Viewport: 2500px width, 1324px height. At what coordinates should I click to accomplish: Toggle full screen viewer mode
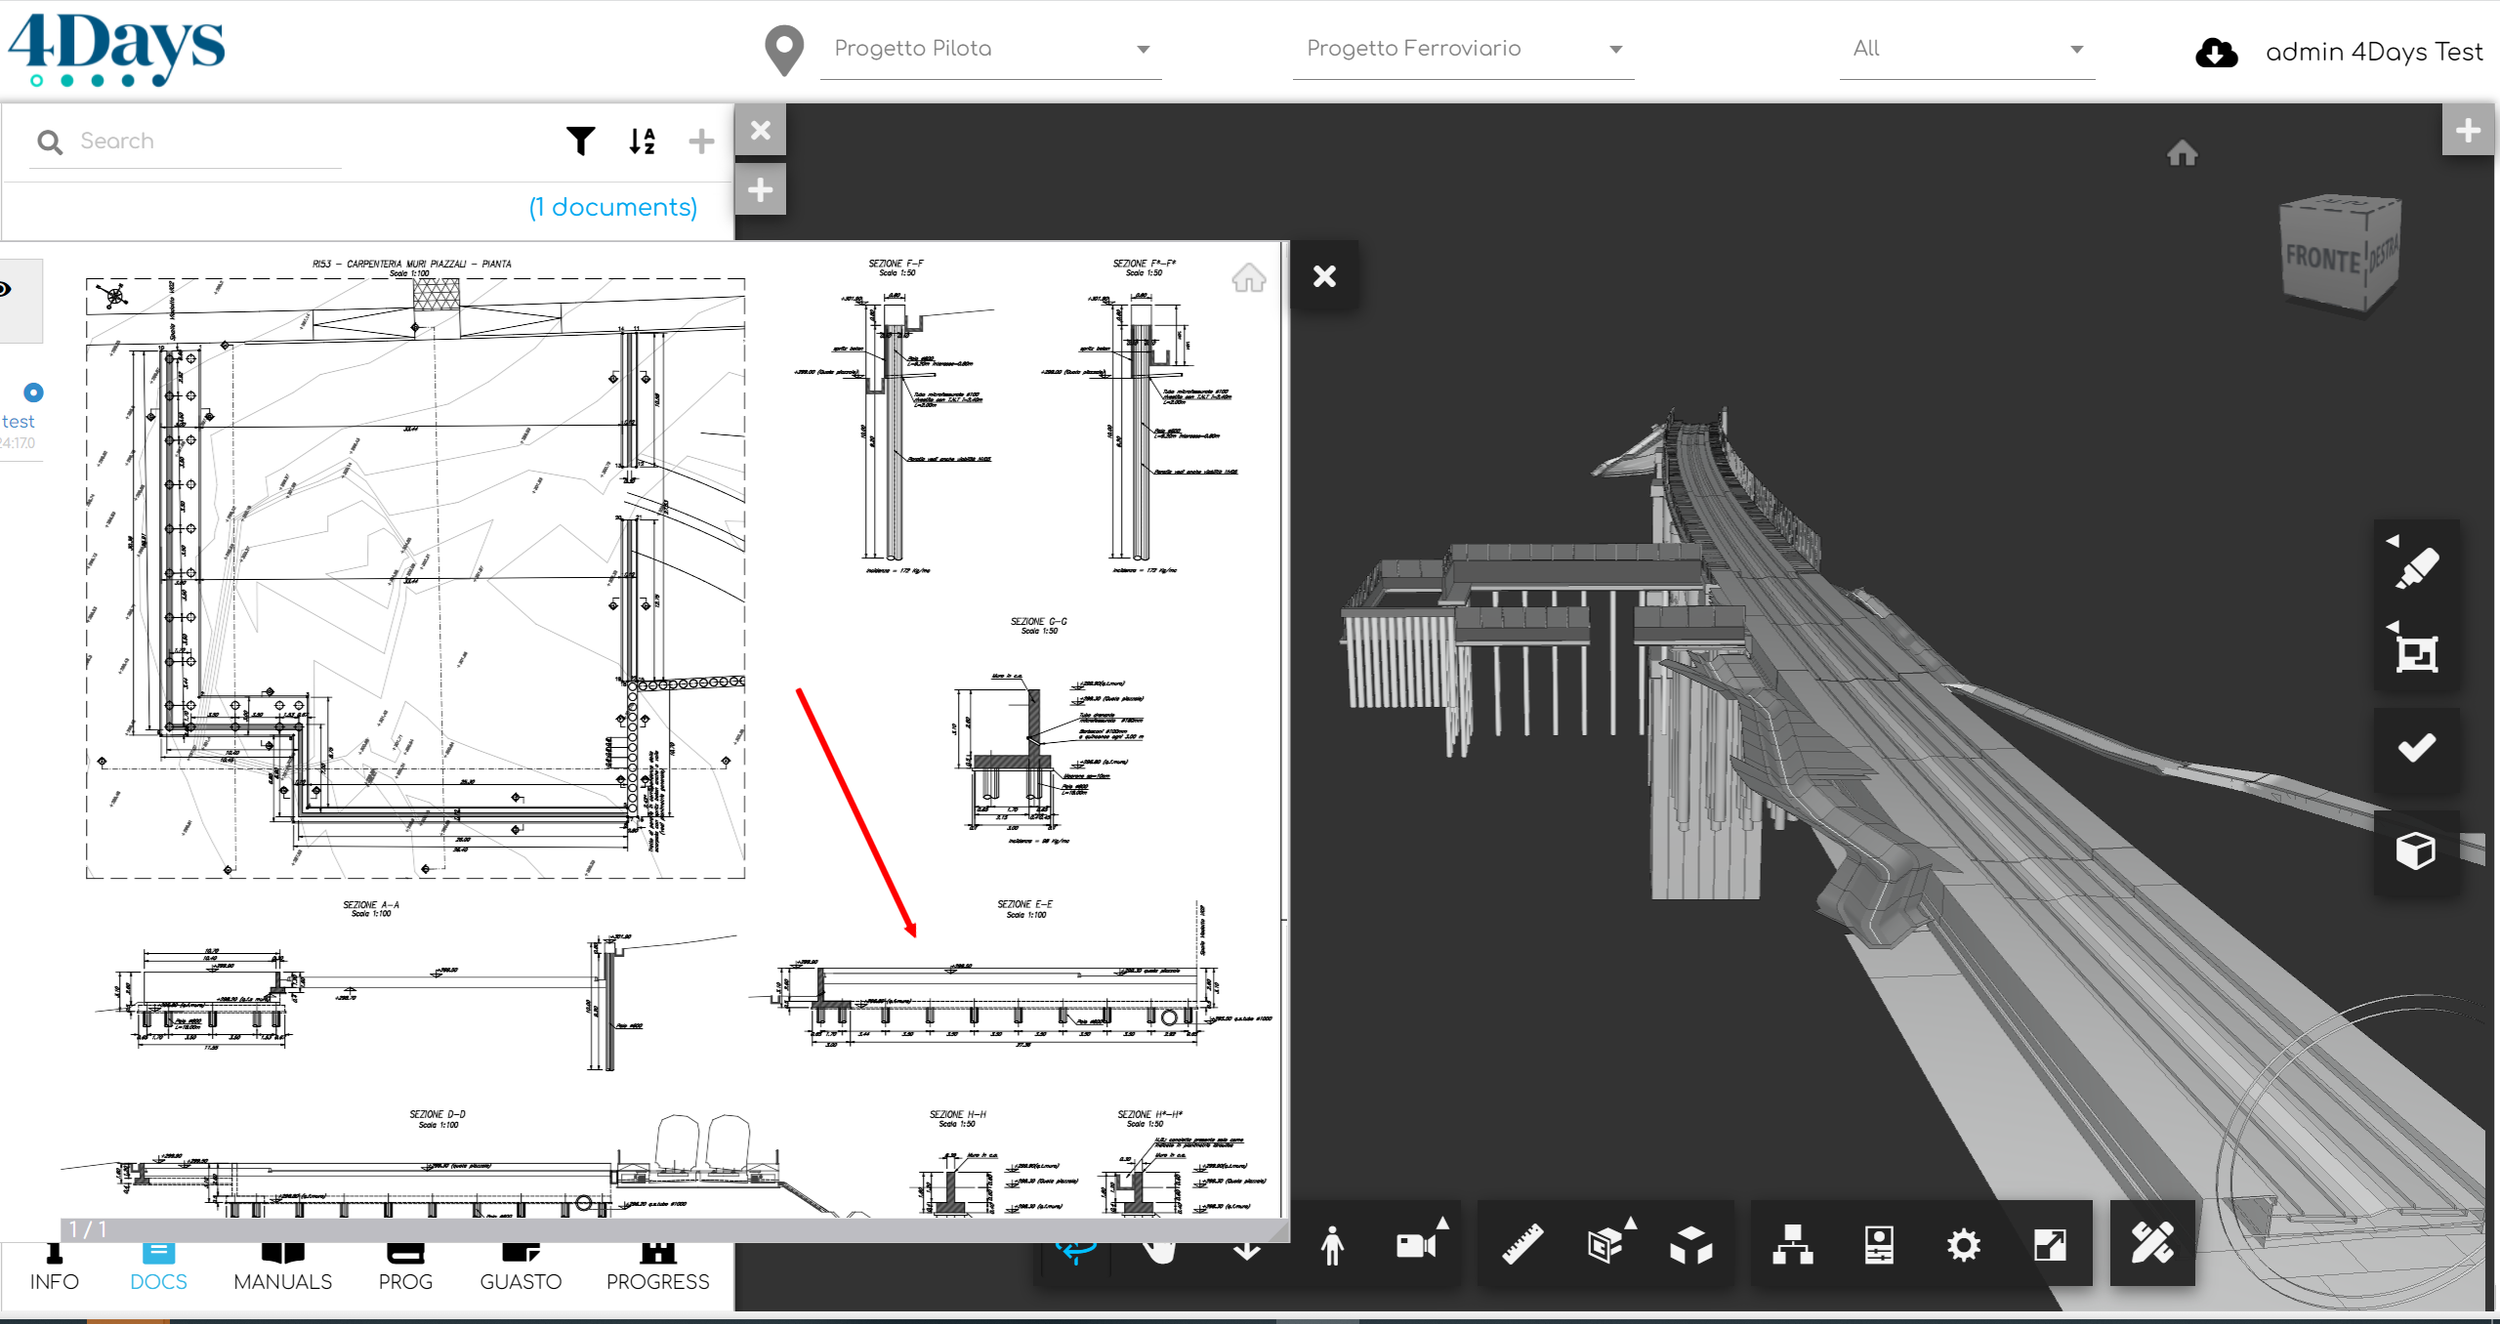2049,1245
